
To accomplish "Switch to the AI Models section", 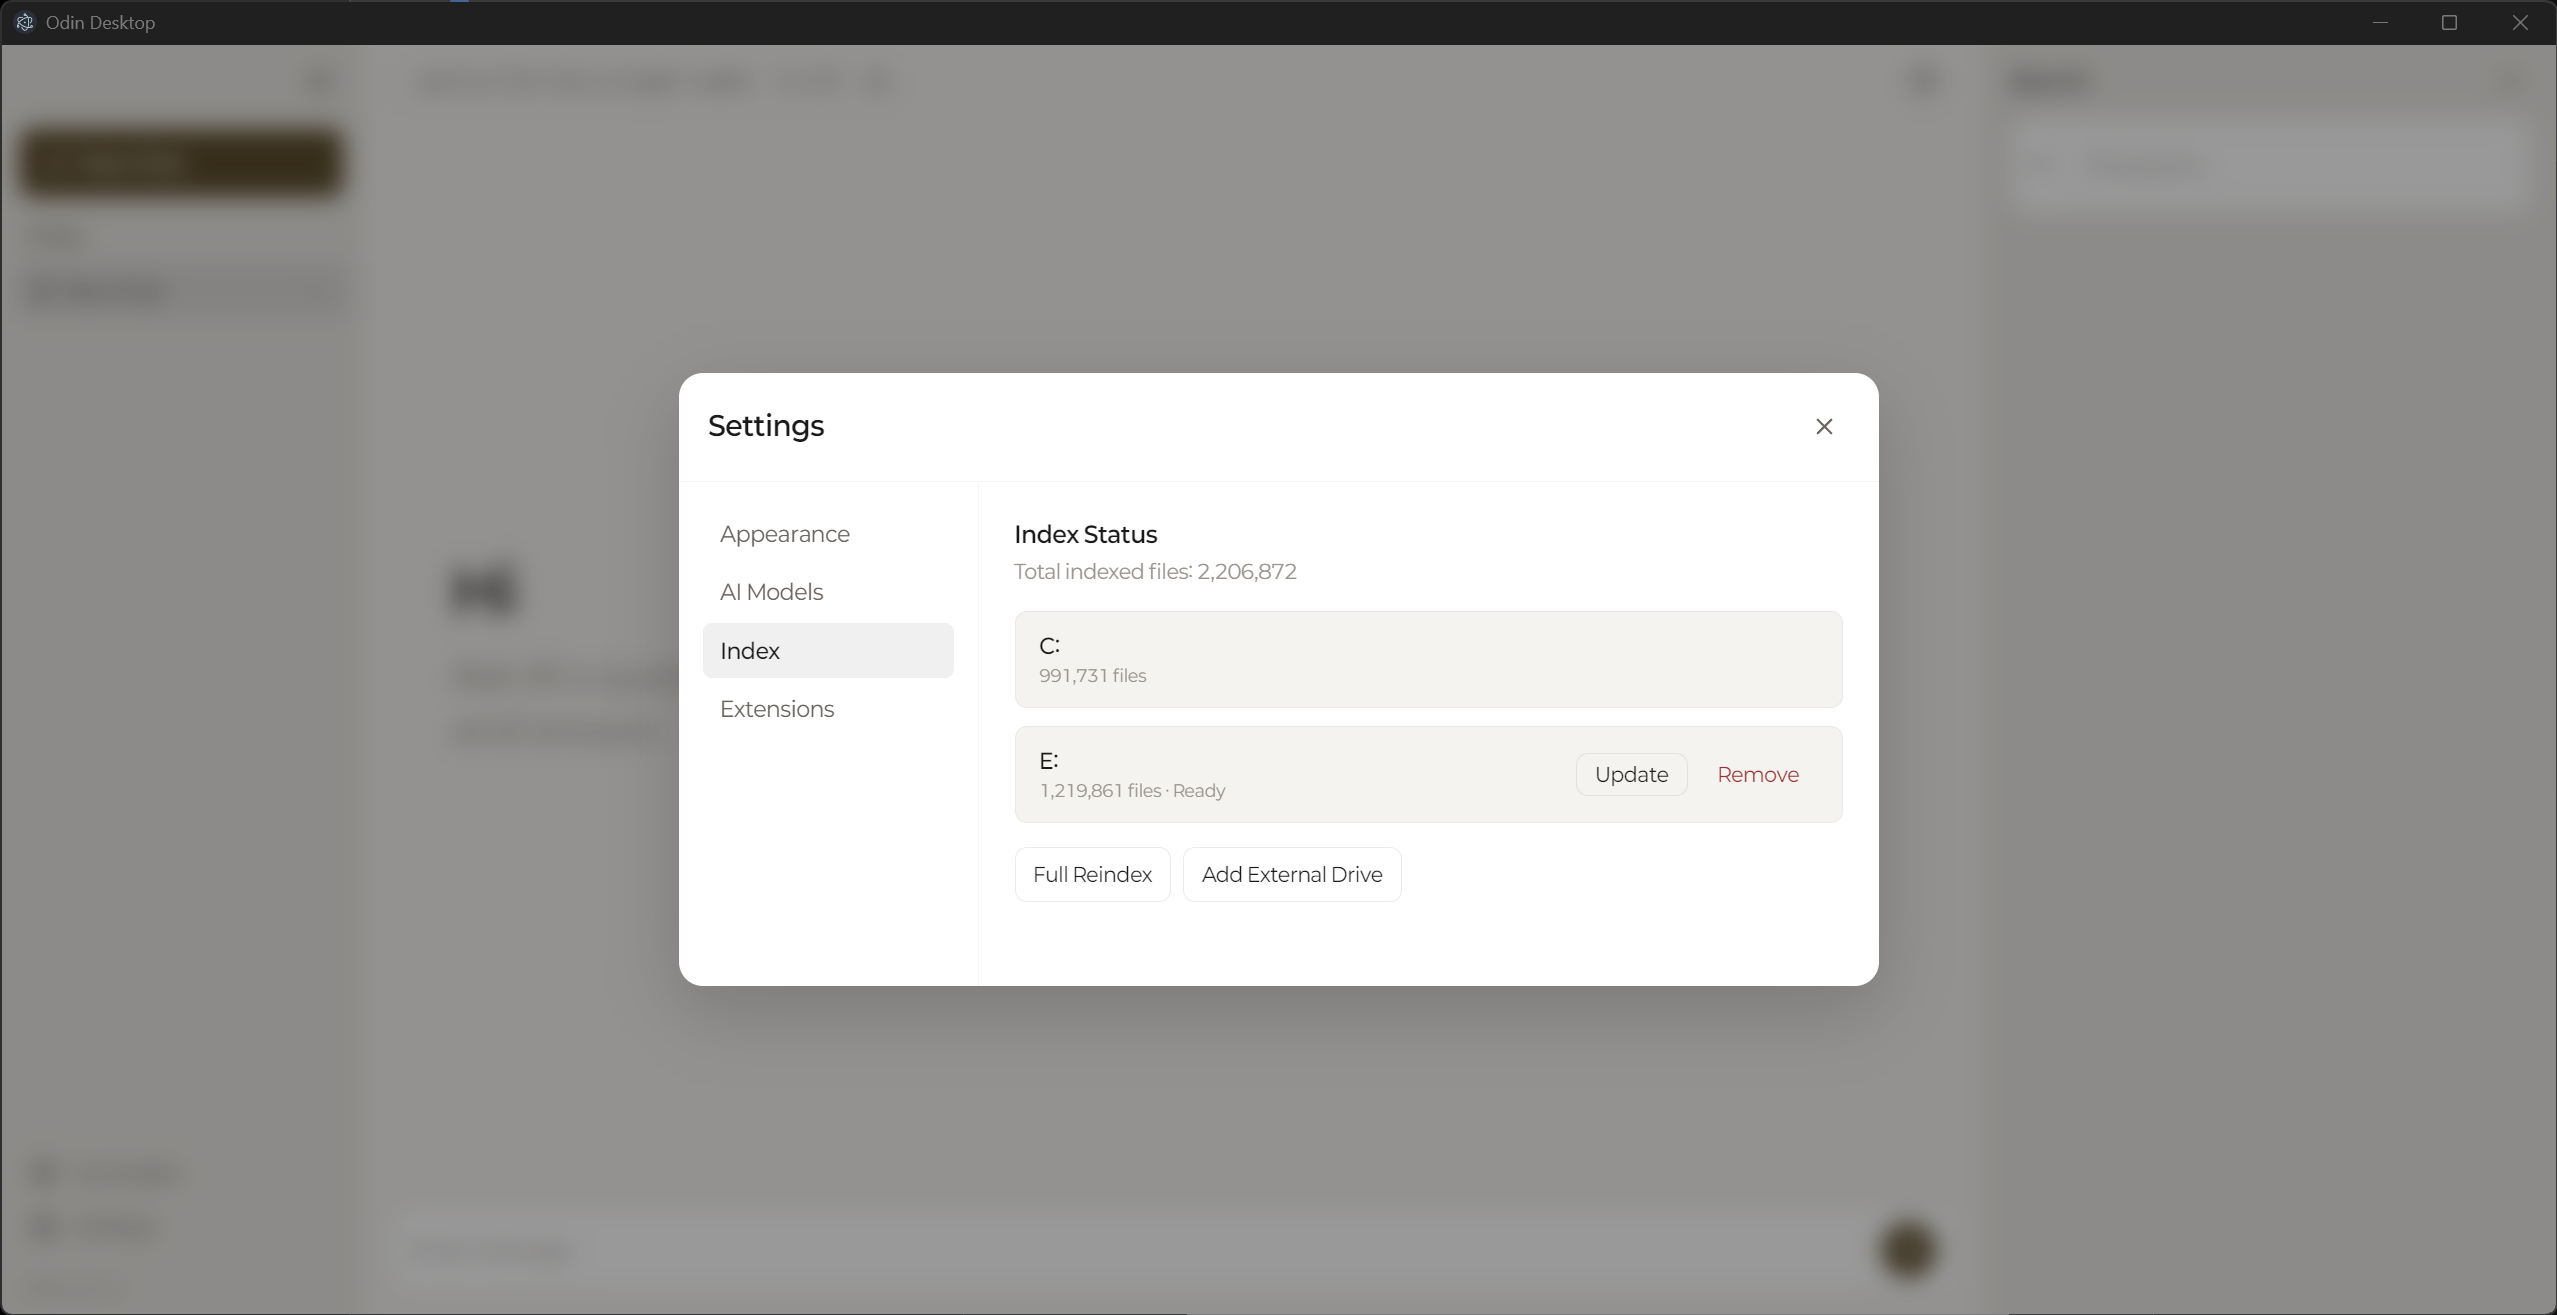I will pyautogui.click(x=771, y=592).
